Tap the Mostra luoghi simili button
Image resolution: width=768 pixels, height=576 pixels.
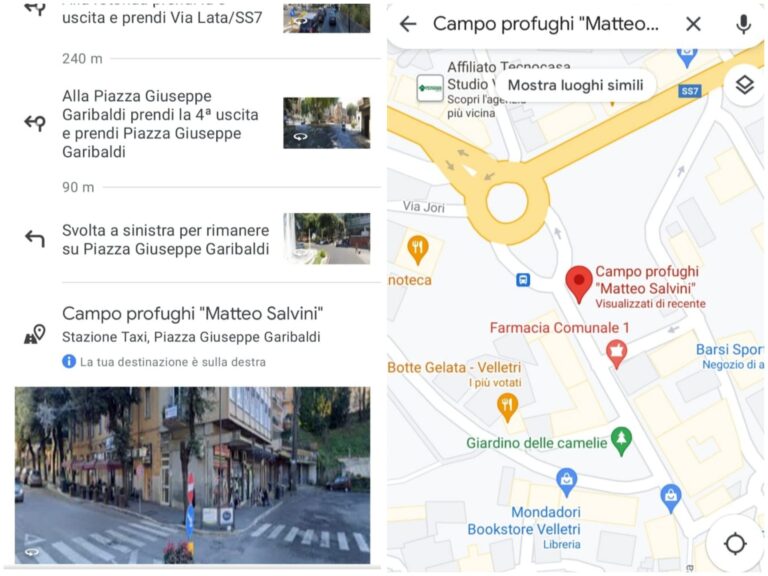coord(575,85)
